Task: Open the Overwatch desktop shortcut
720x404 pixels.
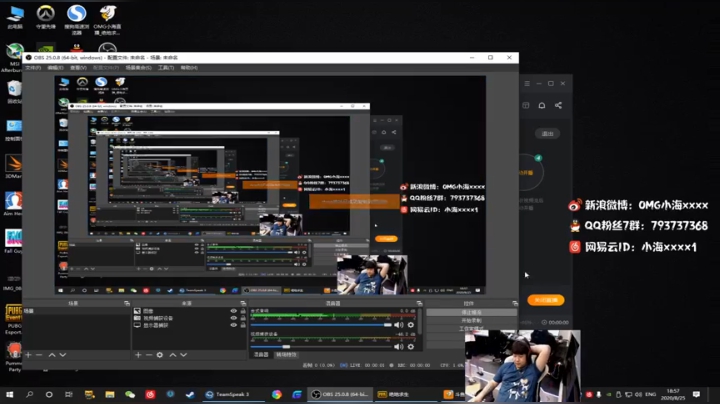Action: click(x=45, y=17)
